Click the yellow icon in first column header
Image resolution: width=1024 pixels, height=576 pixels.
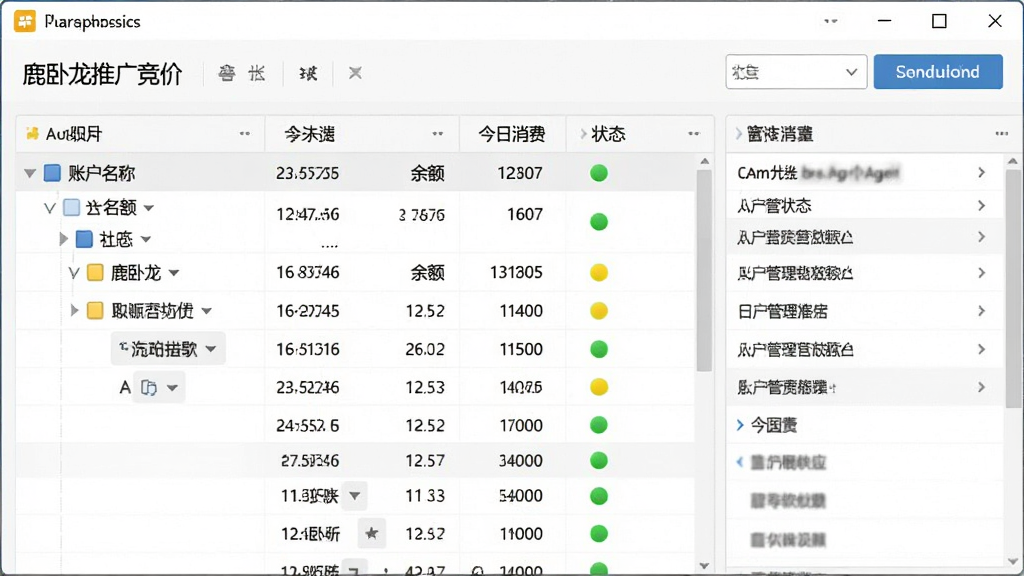[32, 134]
